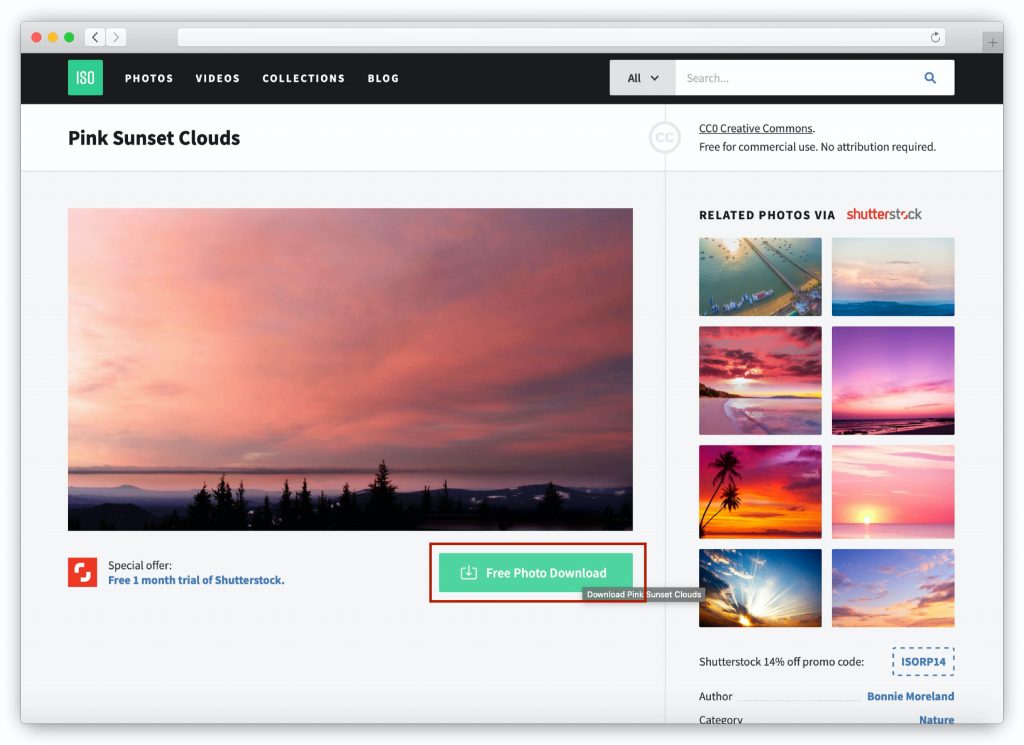Click the Free for commercial use text
Screen dimensions: 1024x745
tap(817, 147)
